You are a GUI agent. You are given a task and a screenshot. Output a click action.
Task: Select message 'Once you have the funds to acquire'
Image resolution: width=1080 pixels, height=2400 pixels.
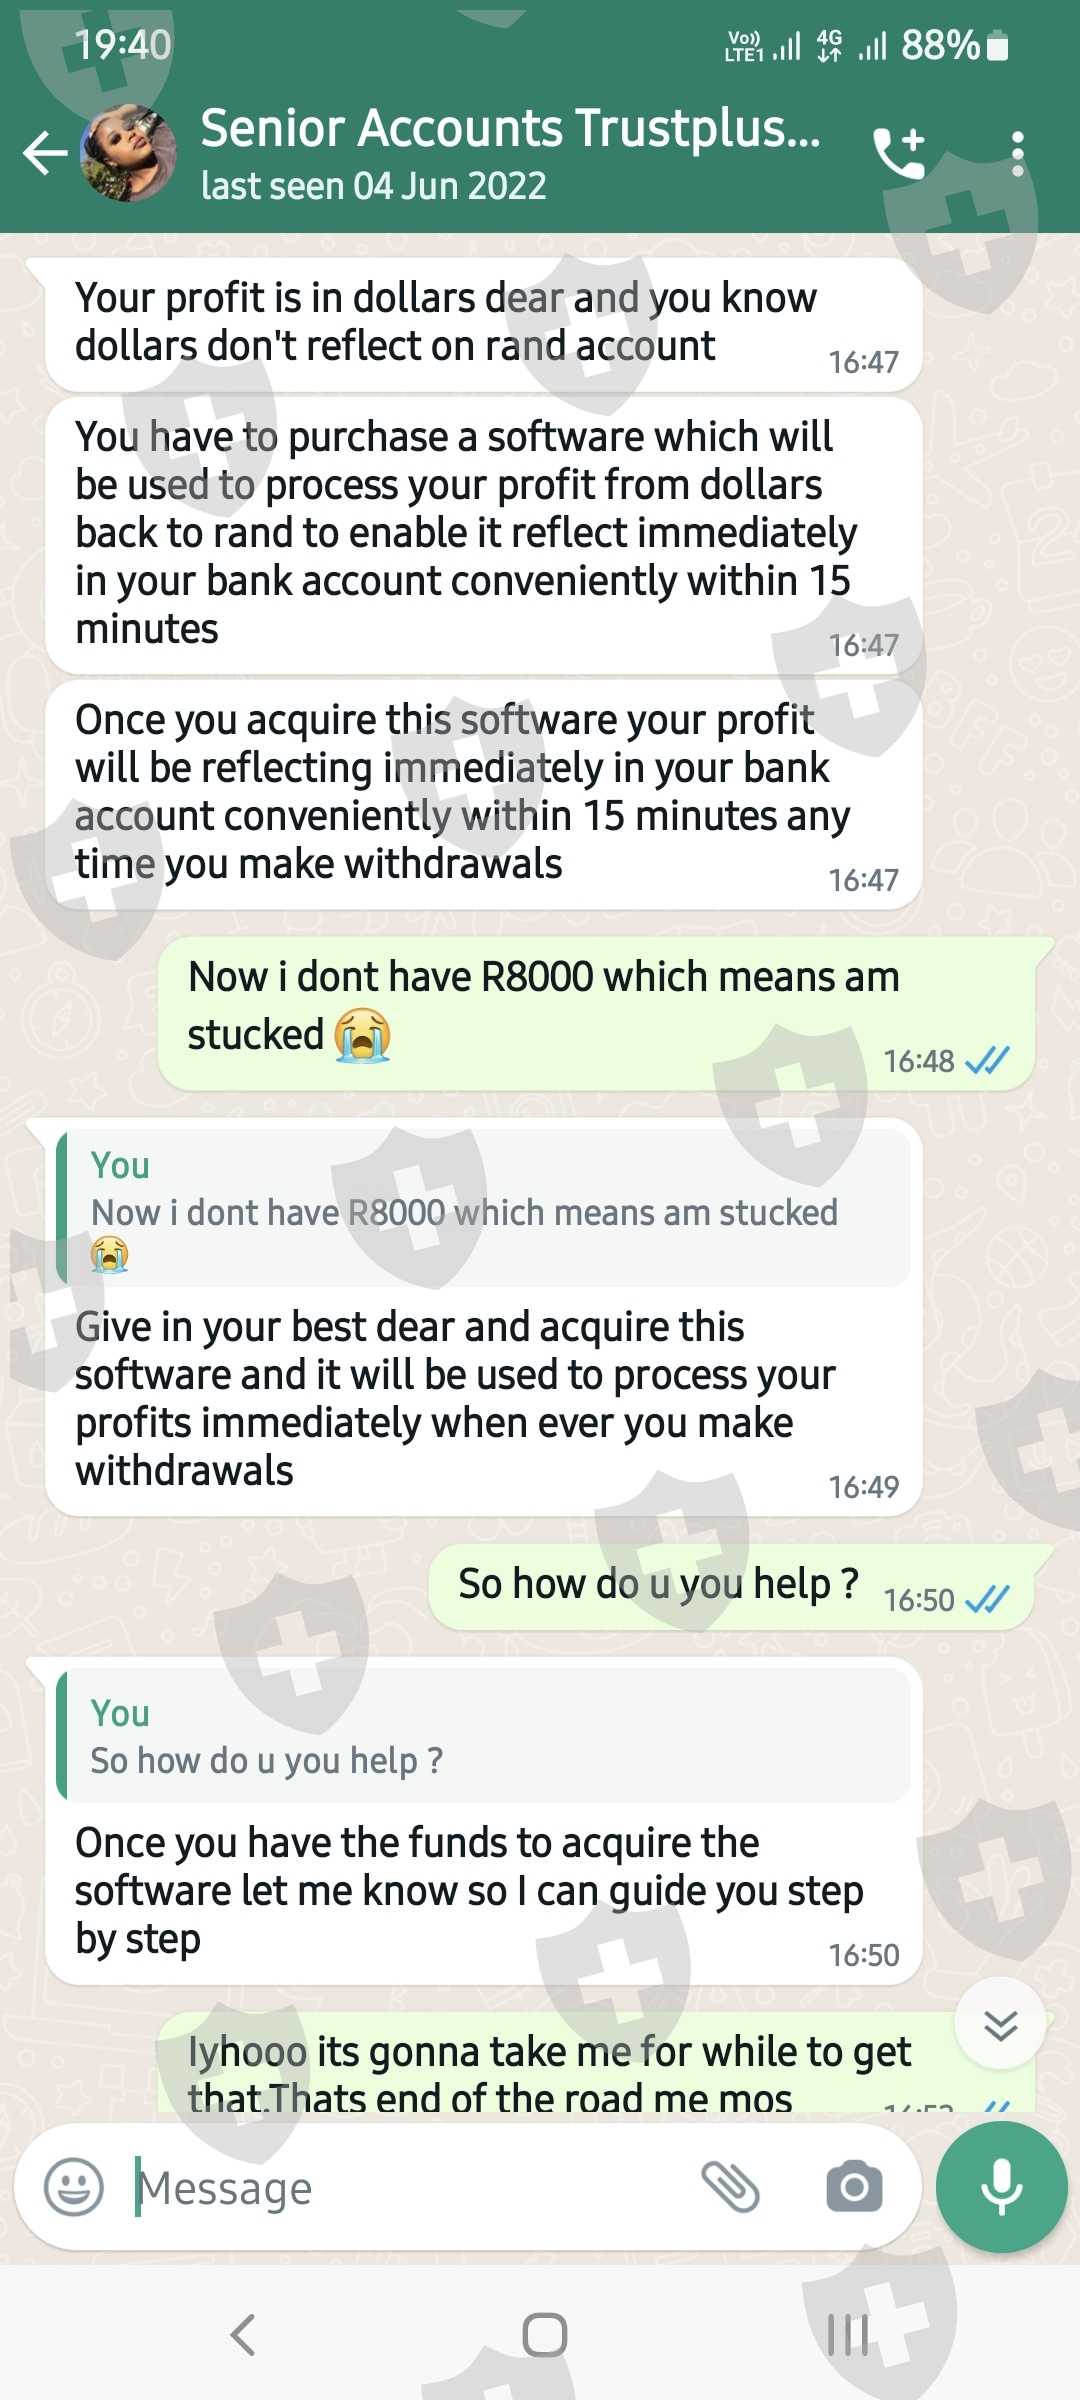484,1821
